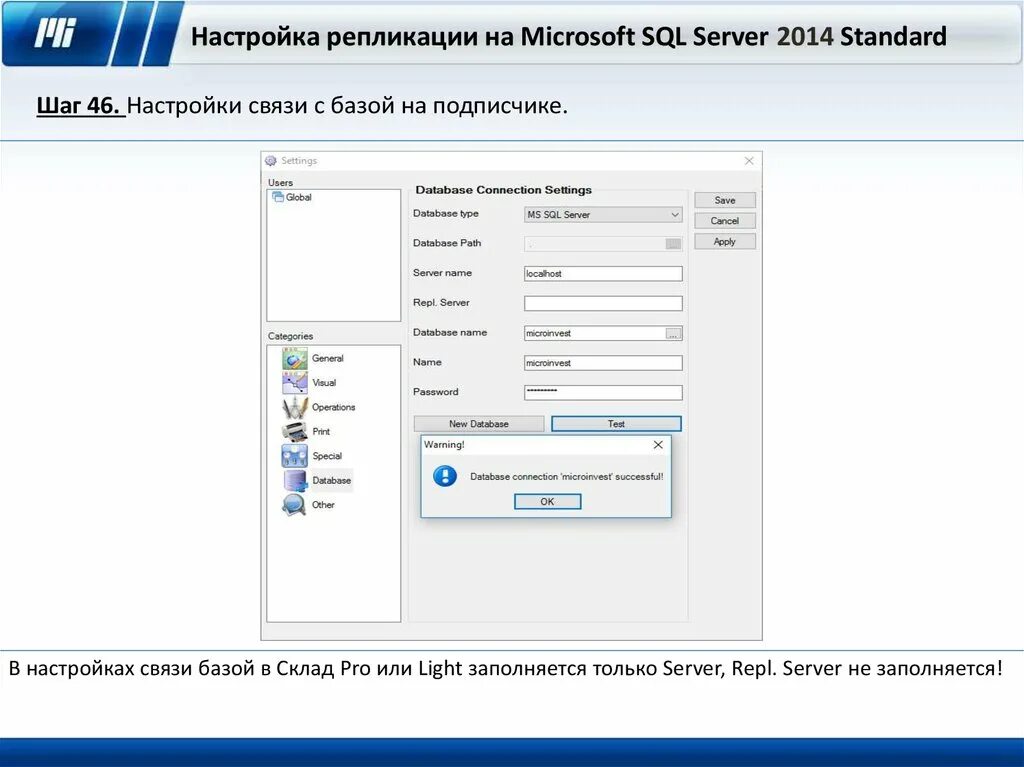Close the Warning dialog
The width and height of the screenshot is (1024, 767).
658,445
